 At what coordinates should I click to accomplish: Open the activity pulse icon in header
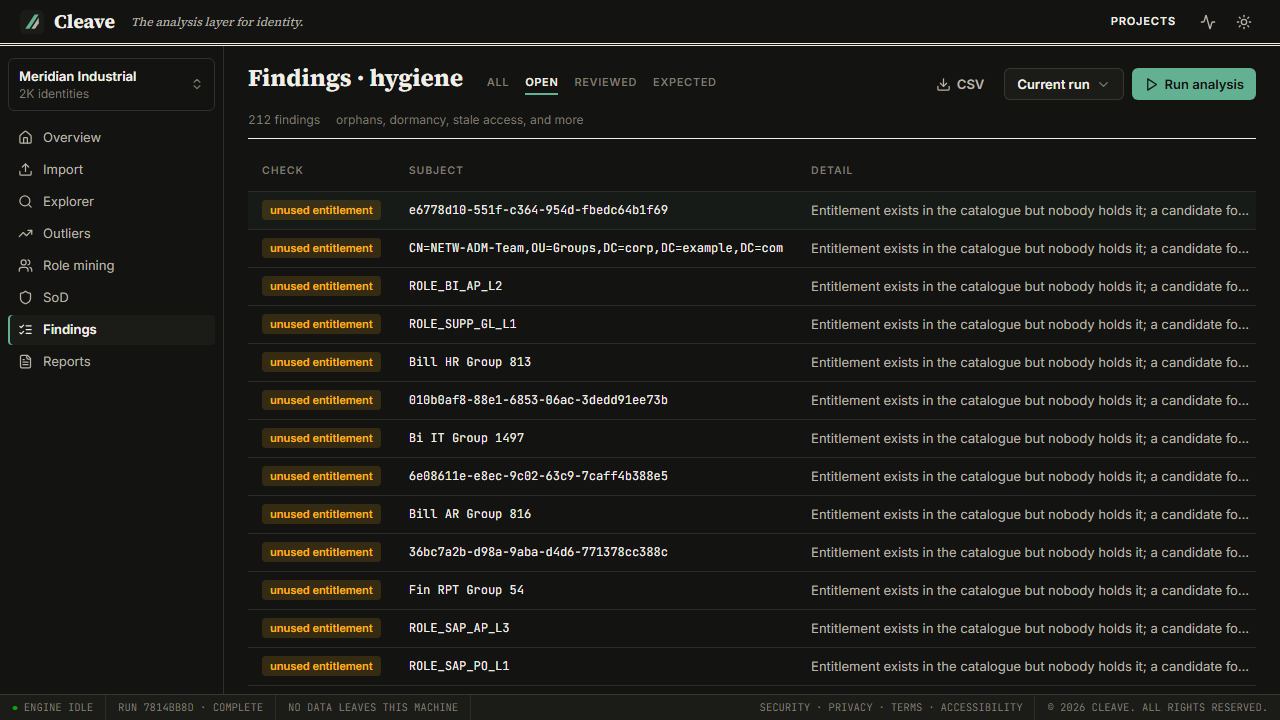1208,22
